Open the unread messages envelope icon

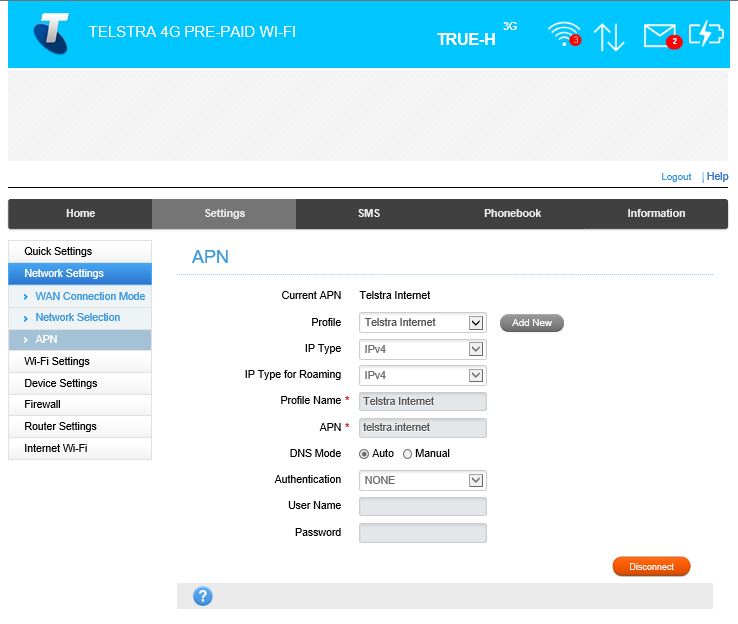(x=662, y=36)
